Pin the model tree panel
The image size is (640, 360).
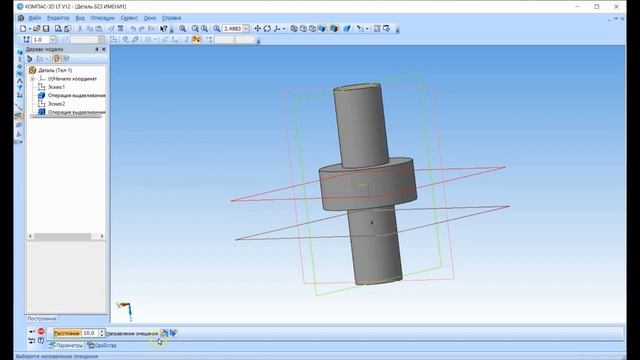(97, 49)
